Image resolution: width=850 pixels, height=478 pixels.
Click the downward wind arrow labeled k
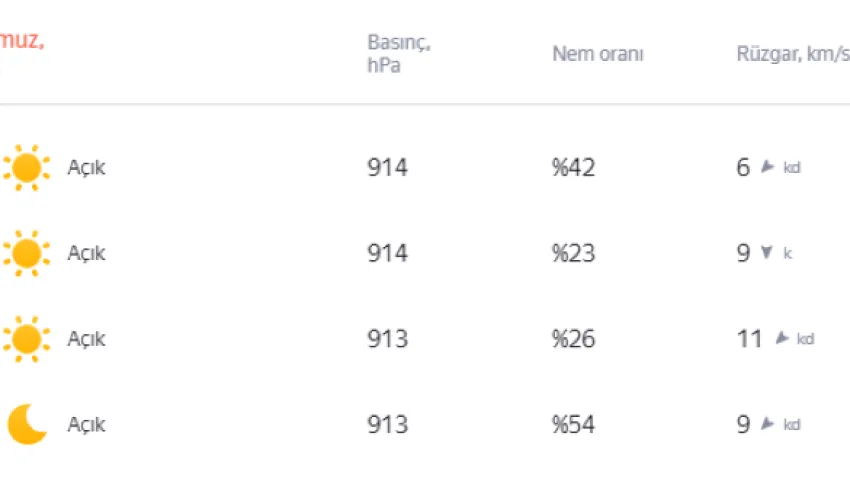(767, 254)
